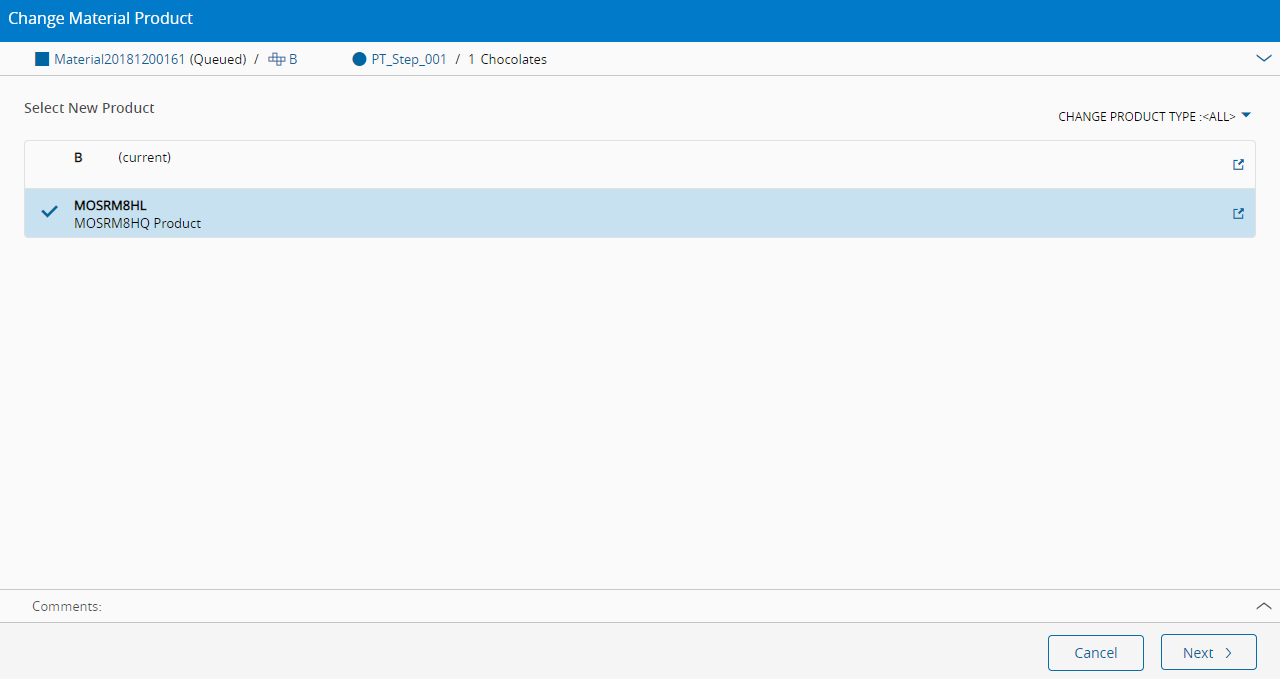Click the Change Material Product title bar

coord(640,18)
